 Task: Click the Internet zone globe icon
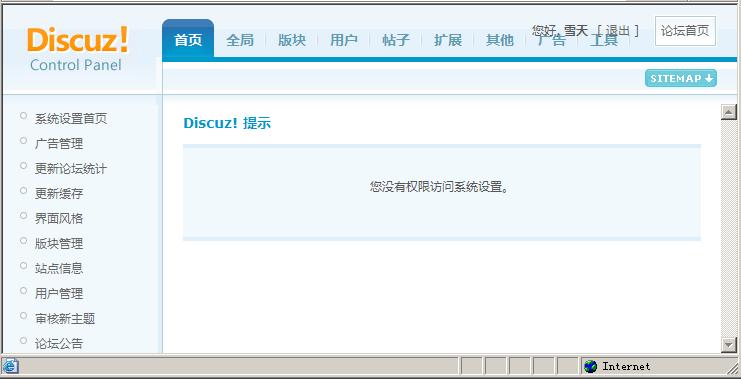(590, 366)
